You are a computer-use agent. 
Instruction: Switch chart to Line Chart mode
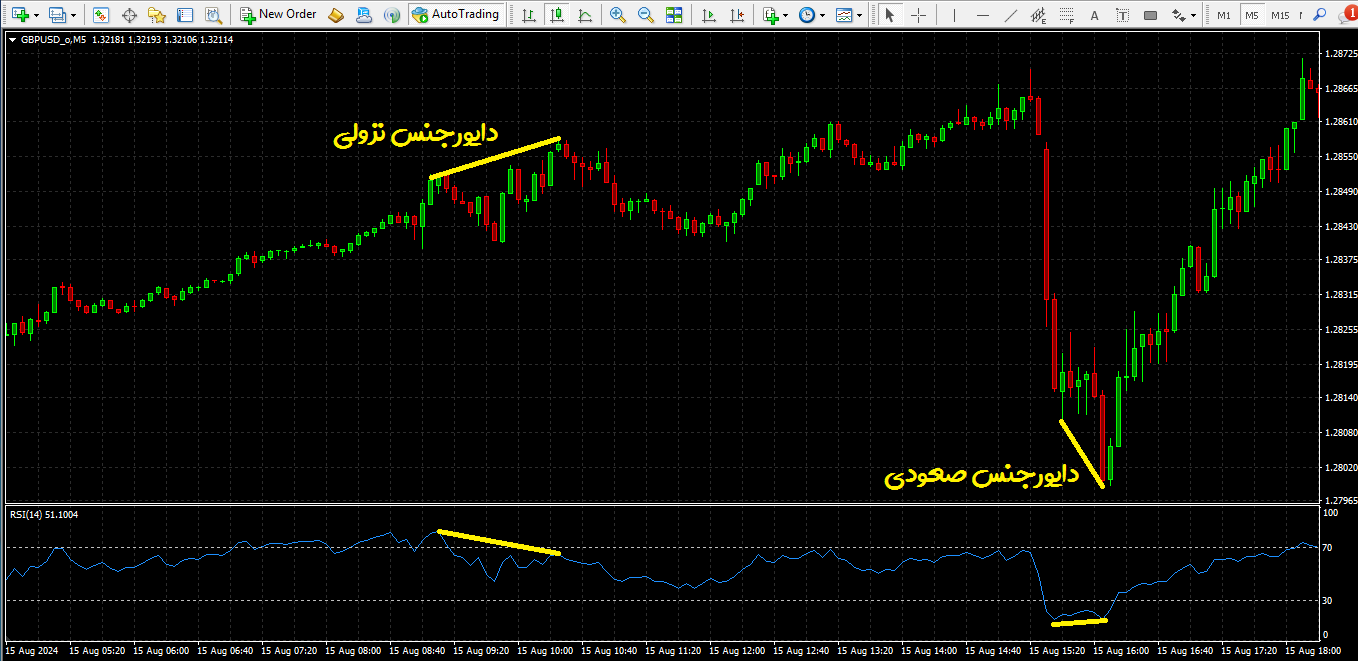tap(583, 15)
